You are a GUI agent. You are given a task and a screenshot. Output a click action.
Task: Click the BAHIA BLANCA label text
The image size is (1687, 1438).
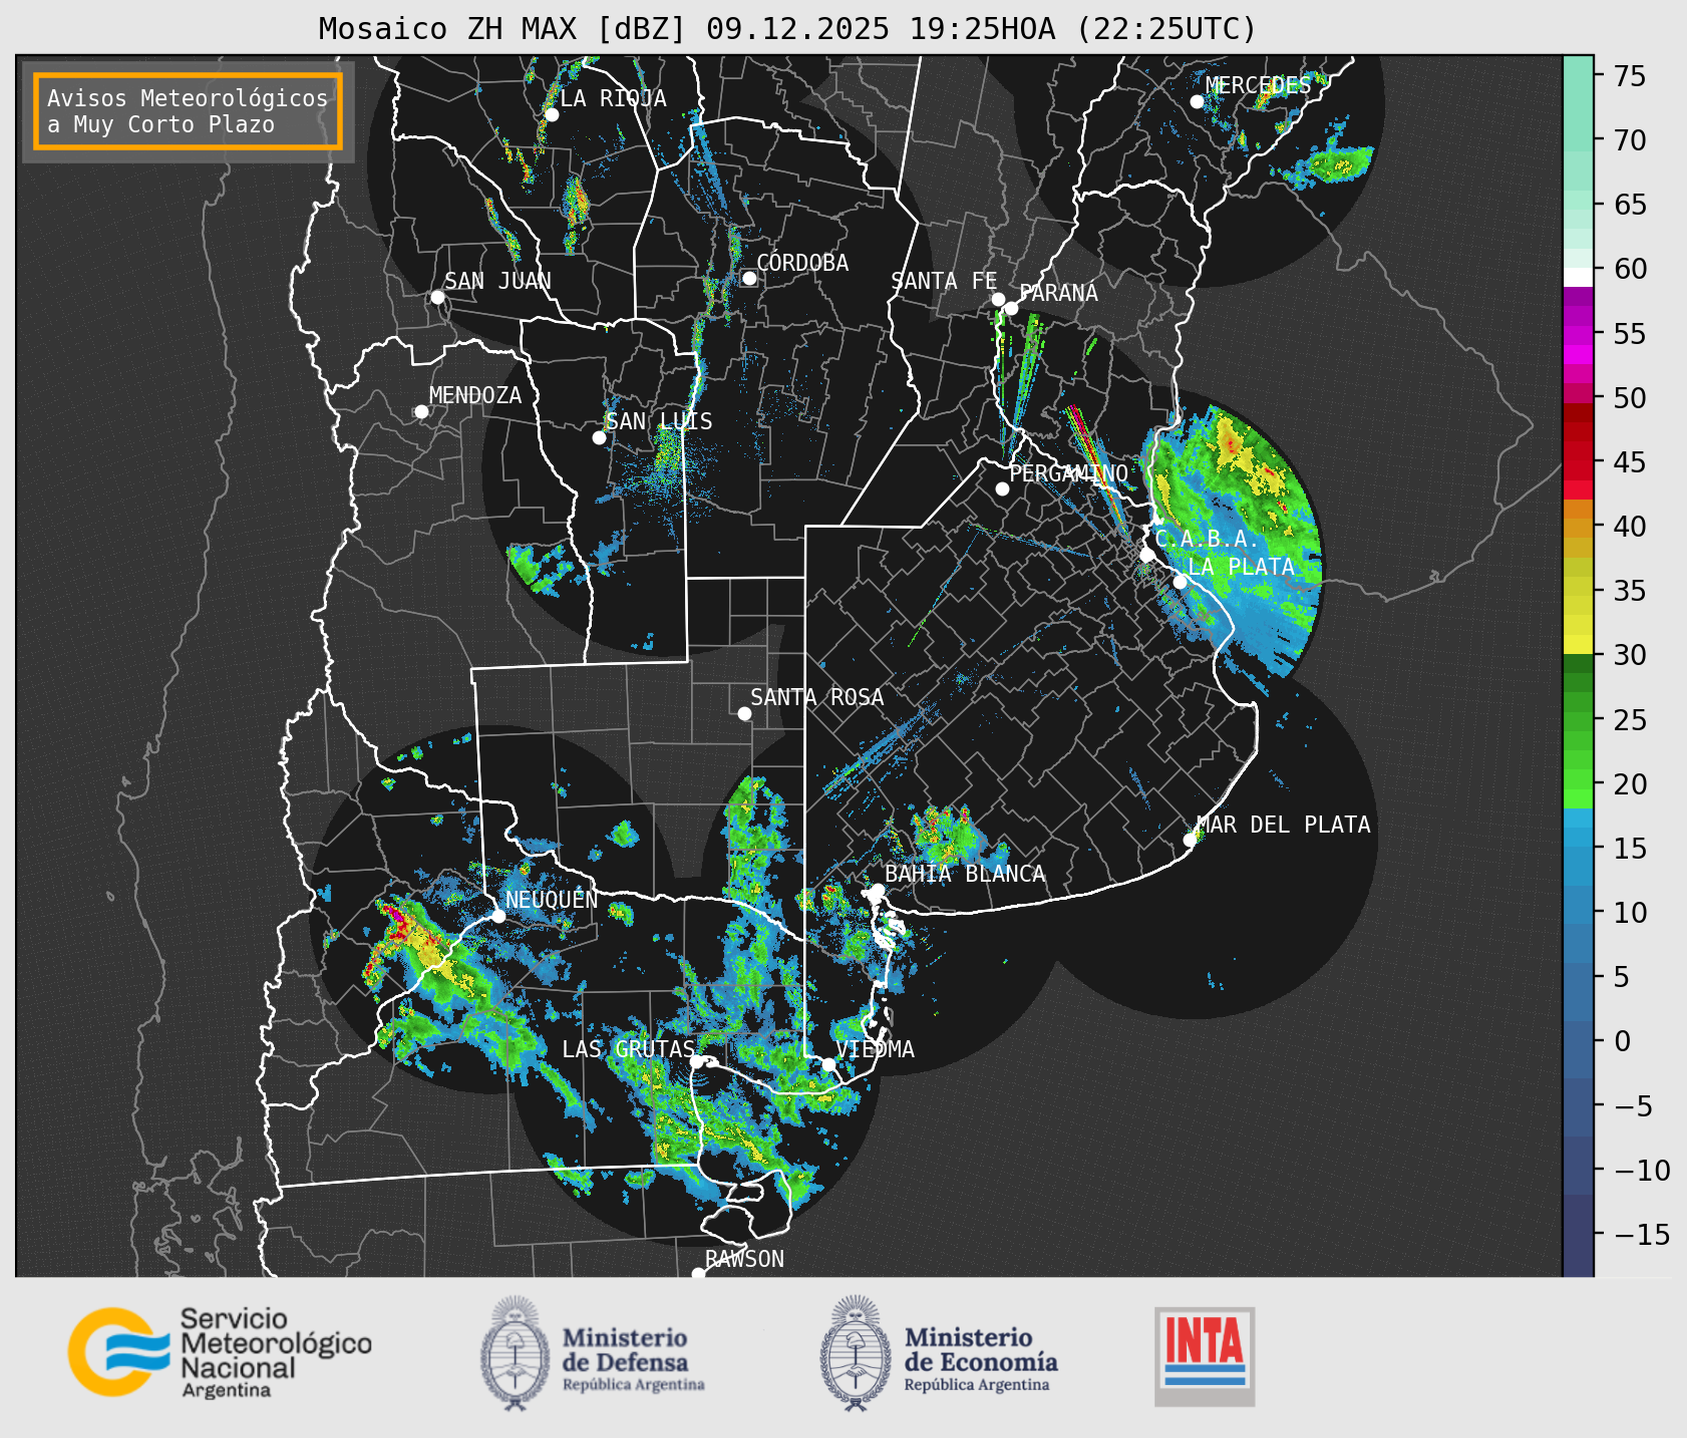point(965,874)
